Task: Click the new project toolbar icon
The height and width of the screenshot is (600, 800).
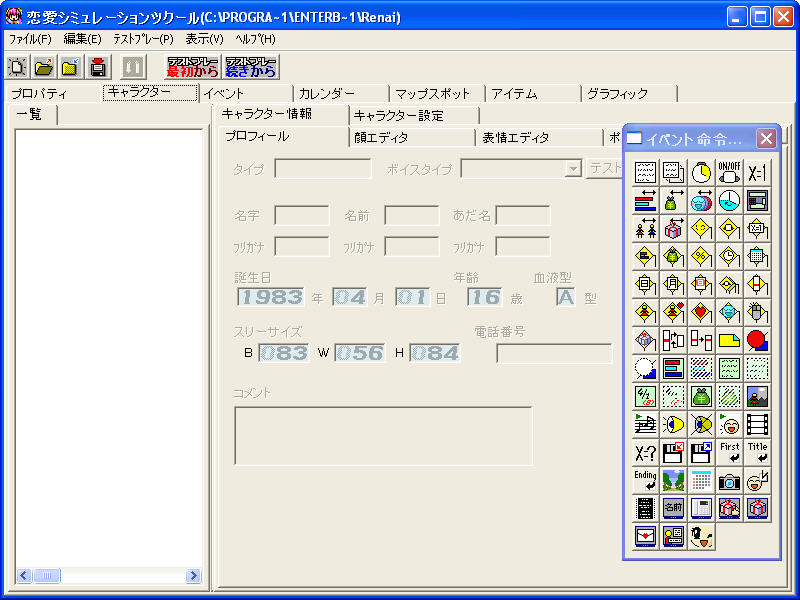Action: point(18,67)
